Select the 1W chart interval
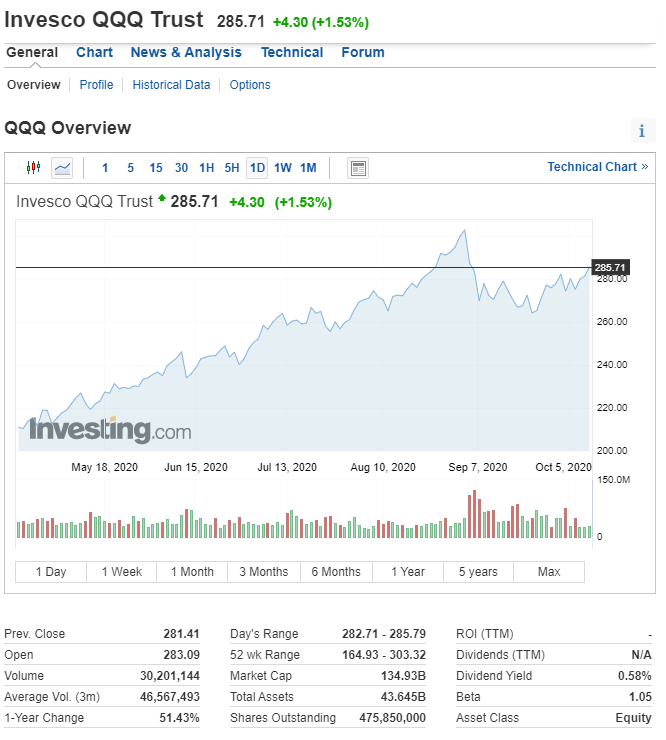This screenshot has height=740, width=666. pos(283,168)
